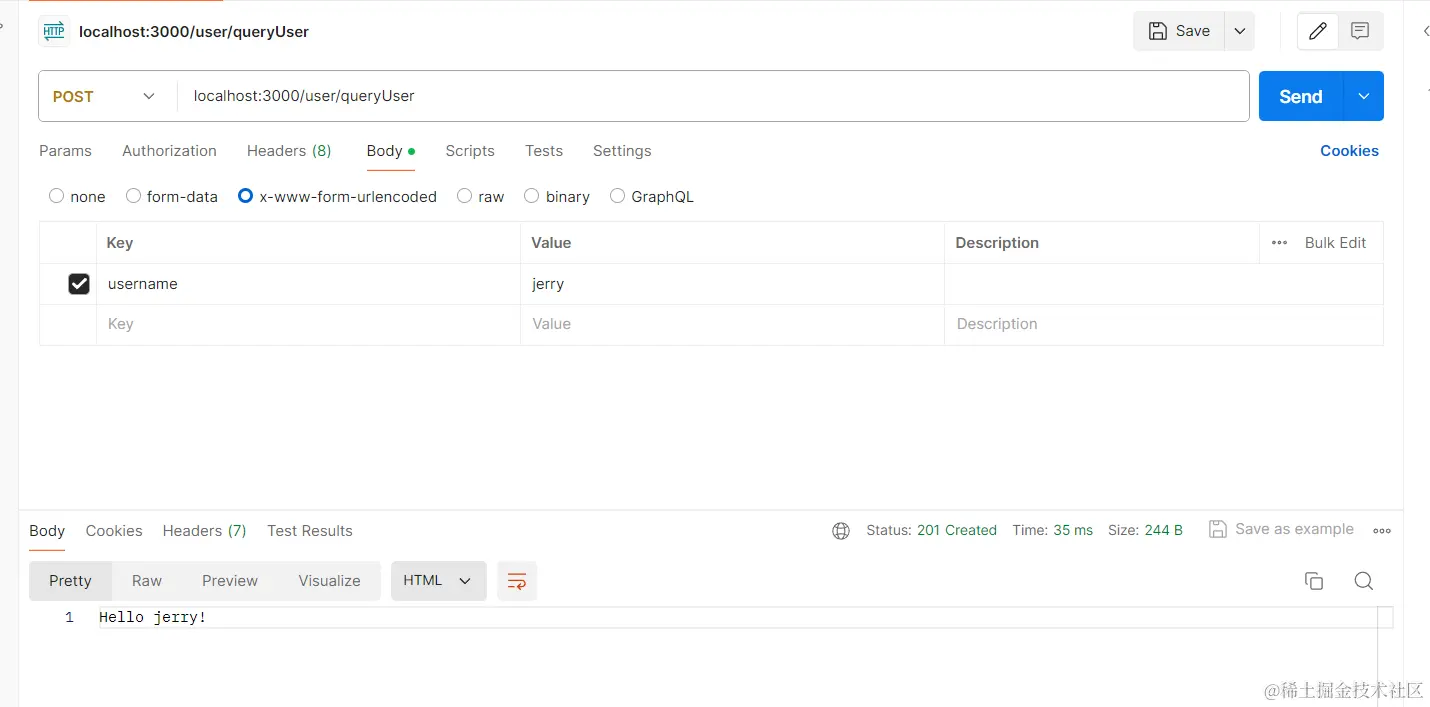Open the comments icon
This screenshot has height=707, width=1430.
click(1360, 31)
